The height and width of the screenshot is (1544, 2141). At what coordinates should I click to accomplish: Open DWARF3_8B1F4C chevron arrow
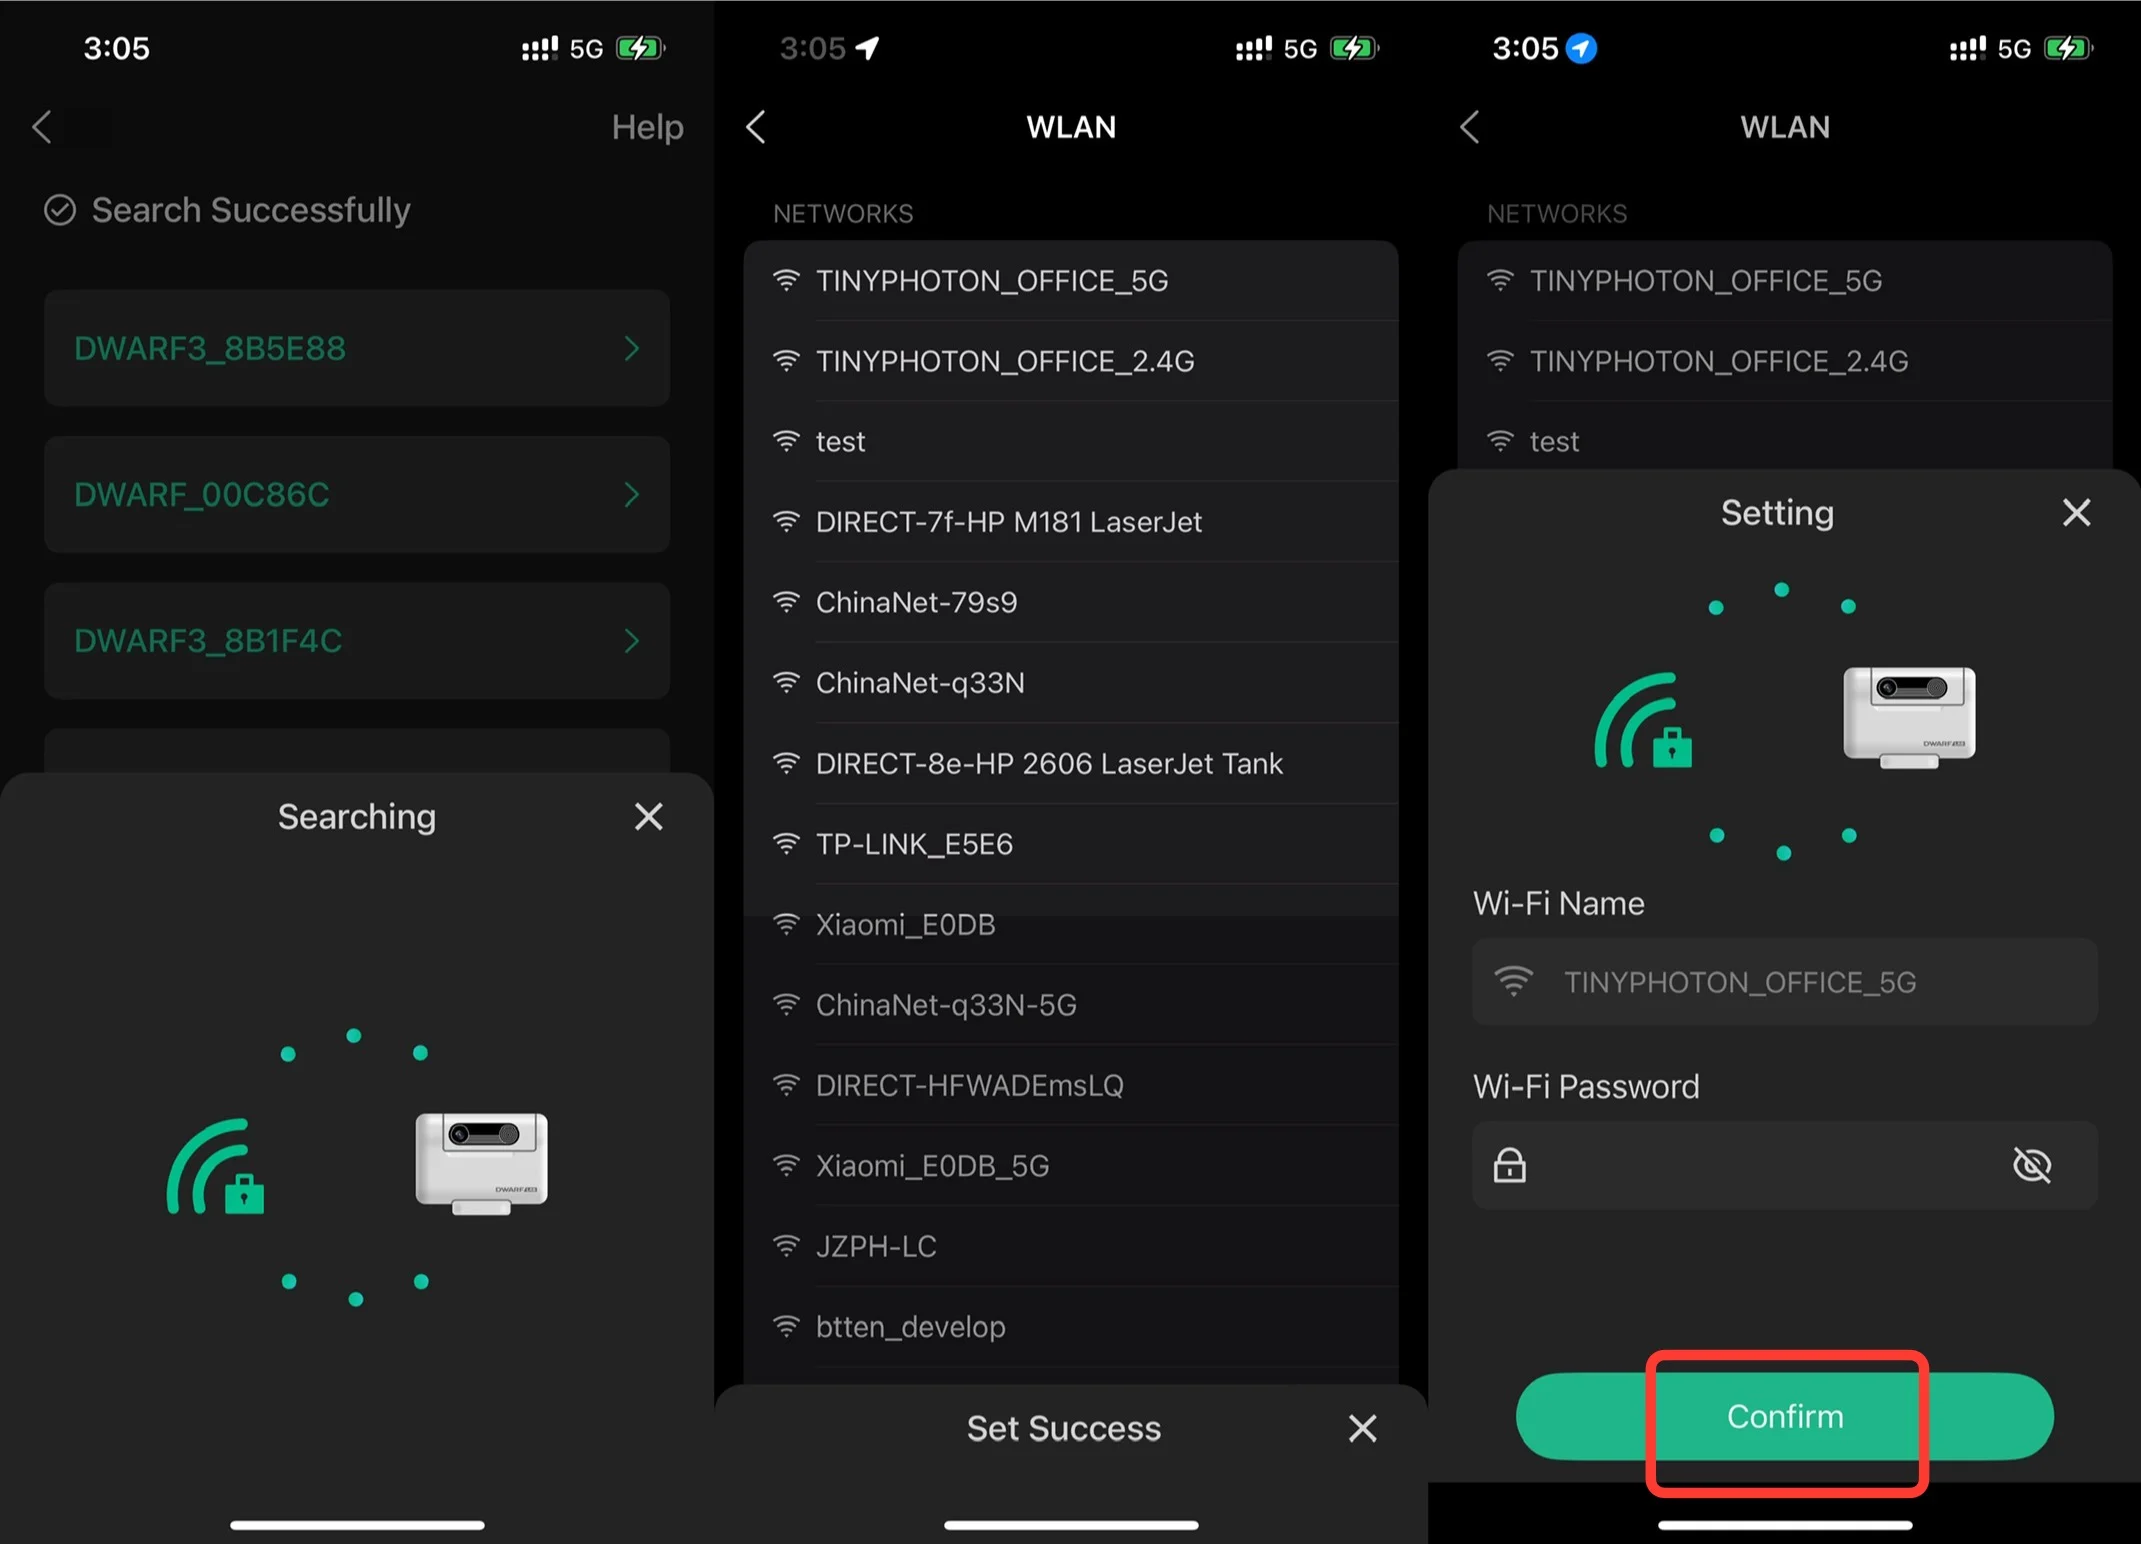(631, 640)
